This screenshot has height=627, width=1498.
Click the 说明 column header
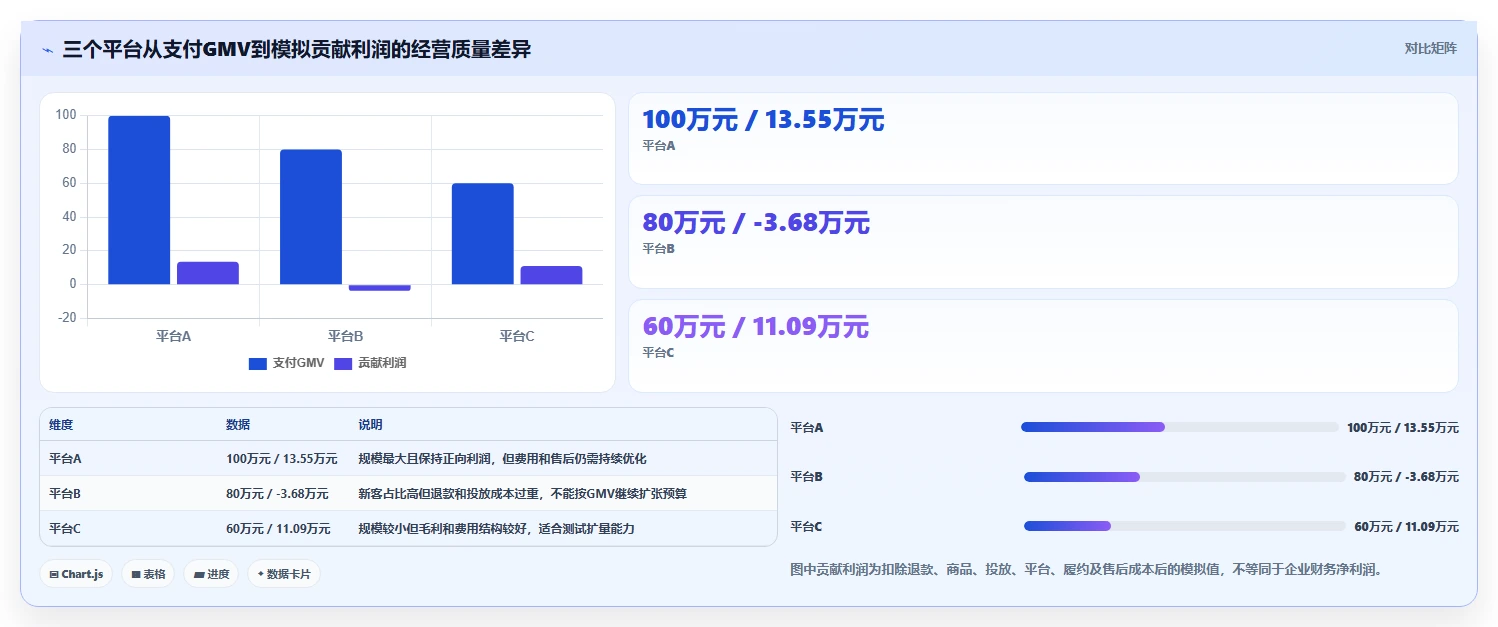pyautogui.click(x=370, y=425)
